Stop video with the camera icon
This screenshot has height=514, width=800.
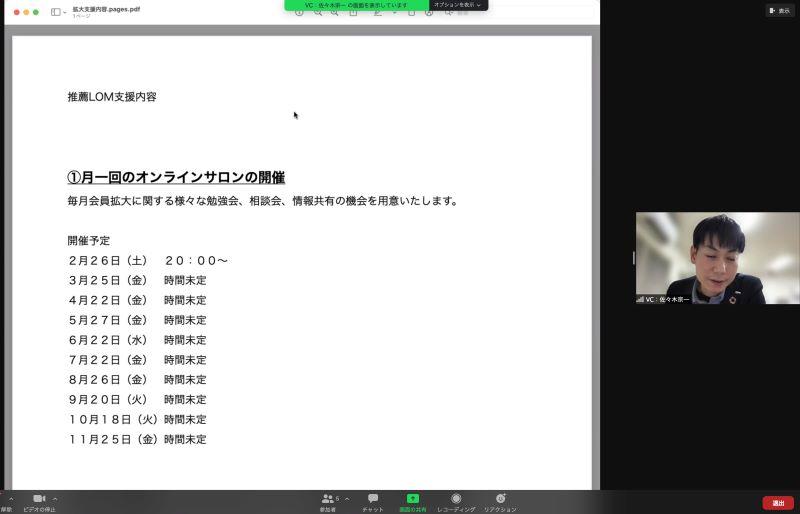39,498
